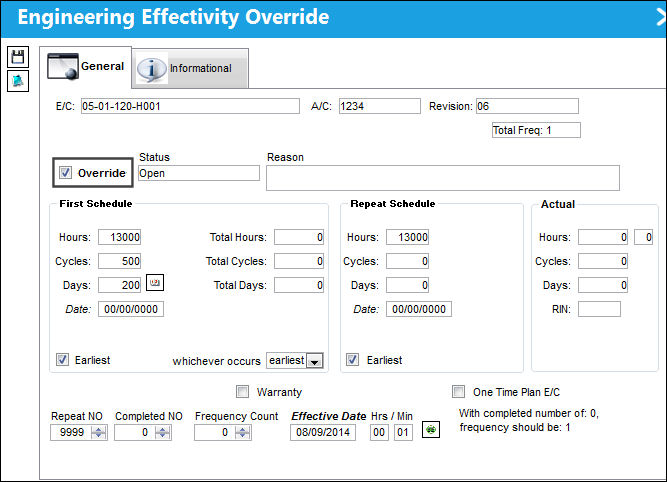667x482 pixels.
Task: Click the arrow at the title bar's right end
Action: (661, 17)
